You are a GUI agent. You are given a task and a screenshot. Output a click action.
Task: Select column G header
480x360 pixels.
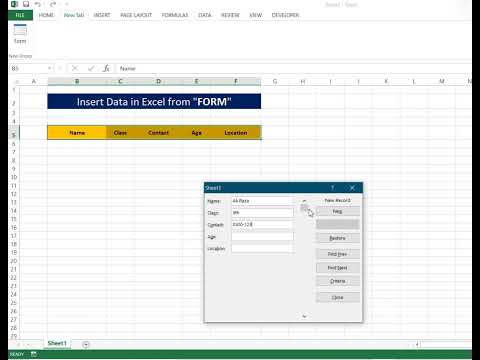pyautogui.click(x=275, y=81)
